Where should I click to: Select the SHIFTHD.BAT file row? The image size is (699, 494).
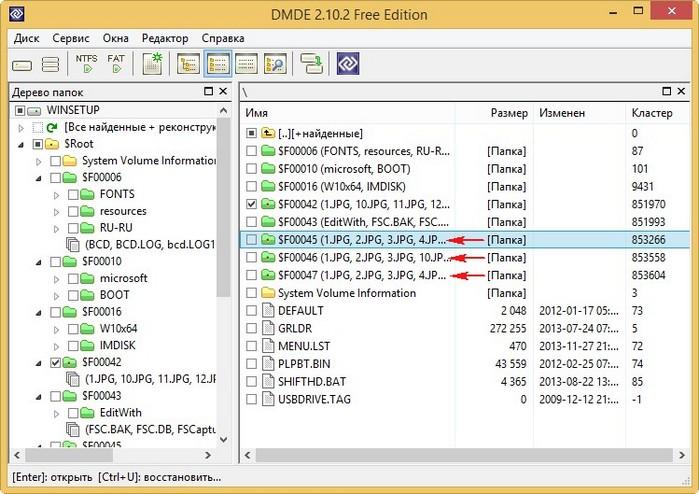[x=464, y=382]
